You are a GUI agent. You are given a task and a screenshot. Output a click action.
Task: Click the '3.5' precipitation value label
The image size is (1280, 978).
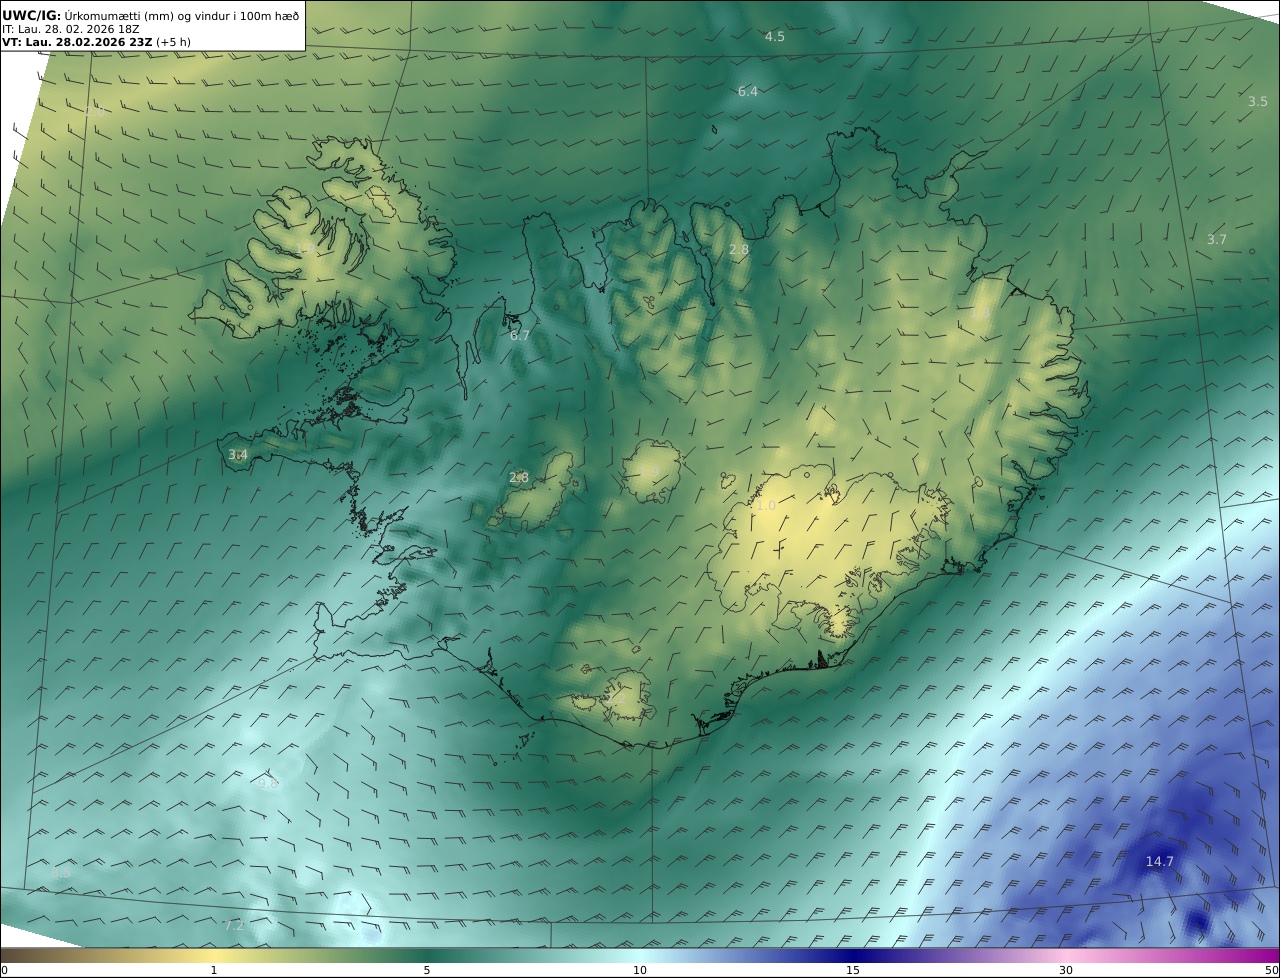tap(1258, 102)
